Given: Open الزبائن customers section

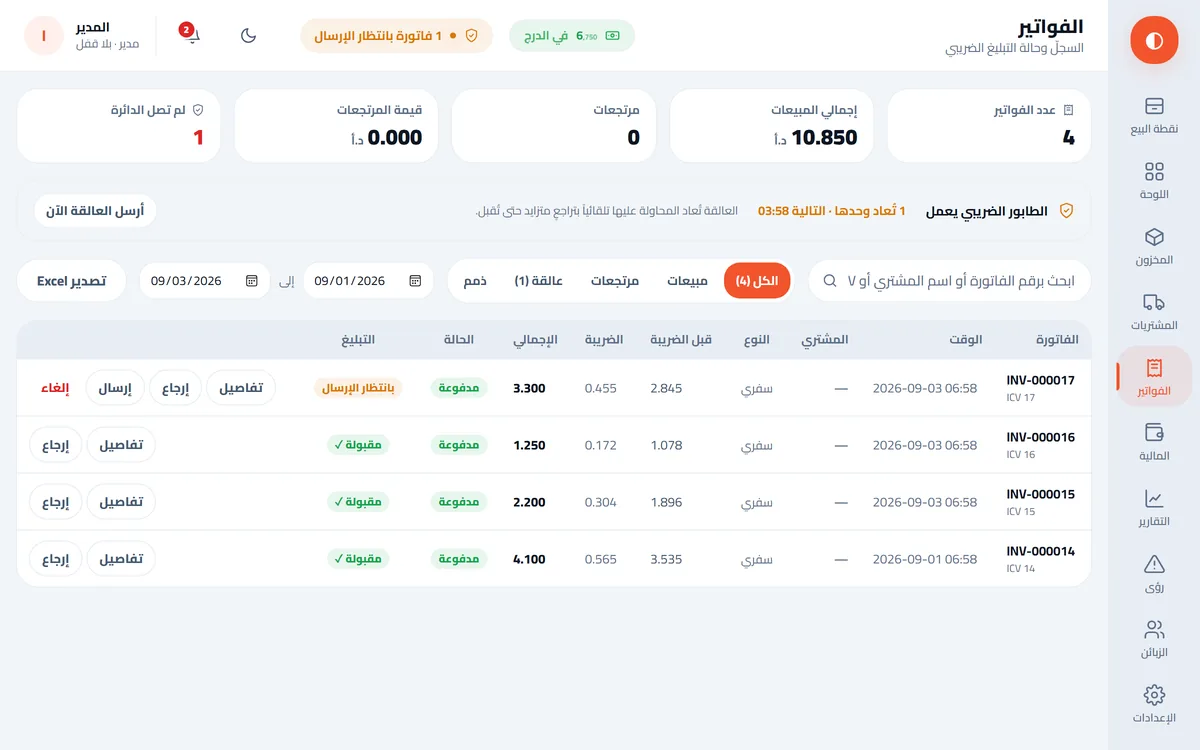Looking at the screenshot, I should [1154, 639].
